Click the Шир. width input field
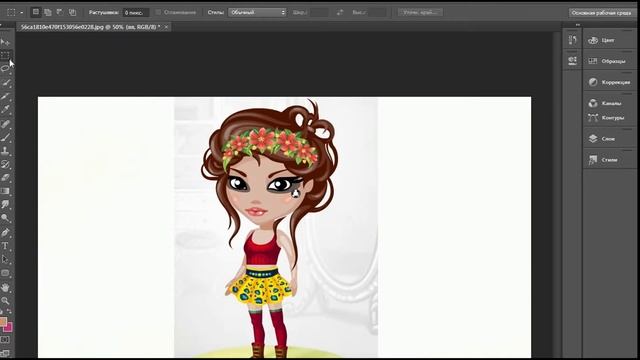640x360 pixels. coord(319,12)
